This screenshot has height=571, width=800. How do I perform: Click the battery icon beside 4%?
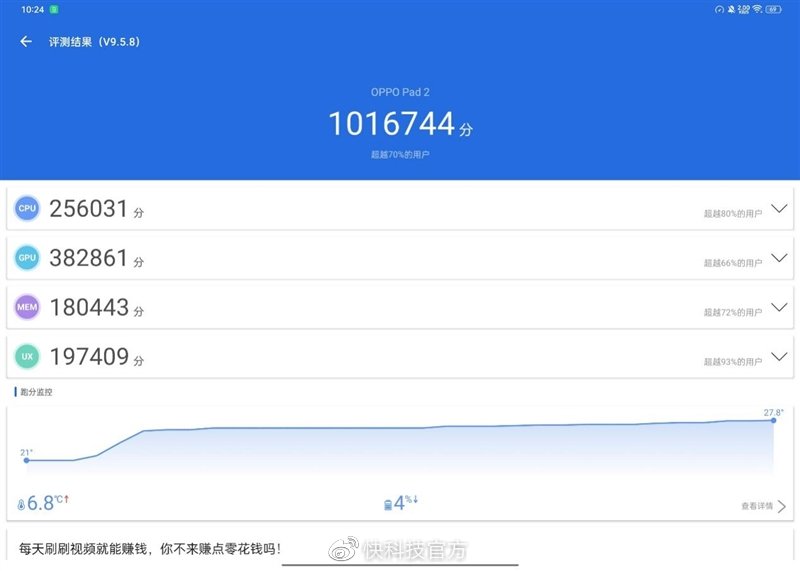388,505
